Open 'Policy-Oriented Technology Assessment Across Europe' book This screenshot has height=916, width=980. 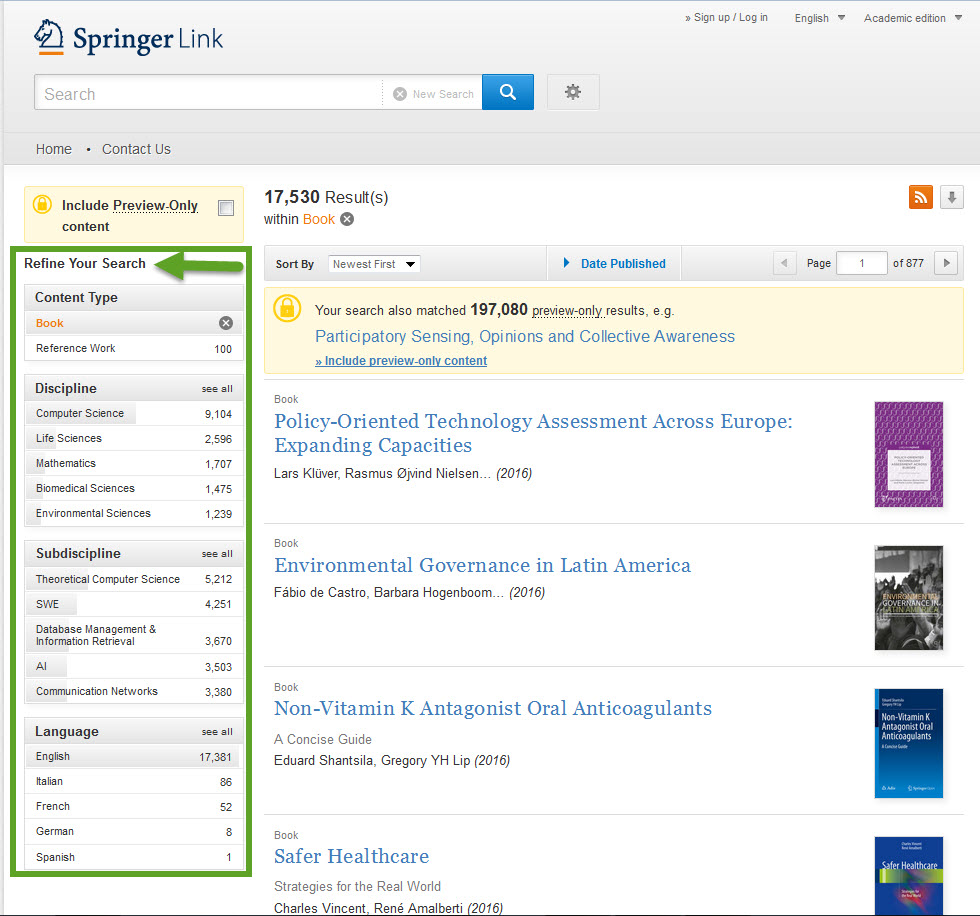click(x=533, y=433)
